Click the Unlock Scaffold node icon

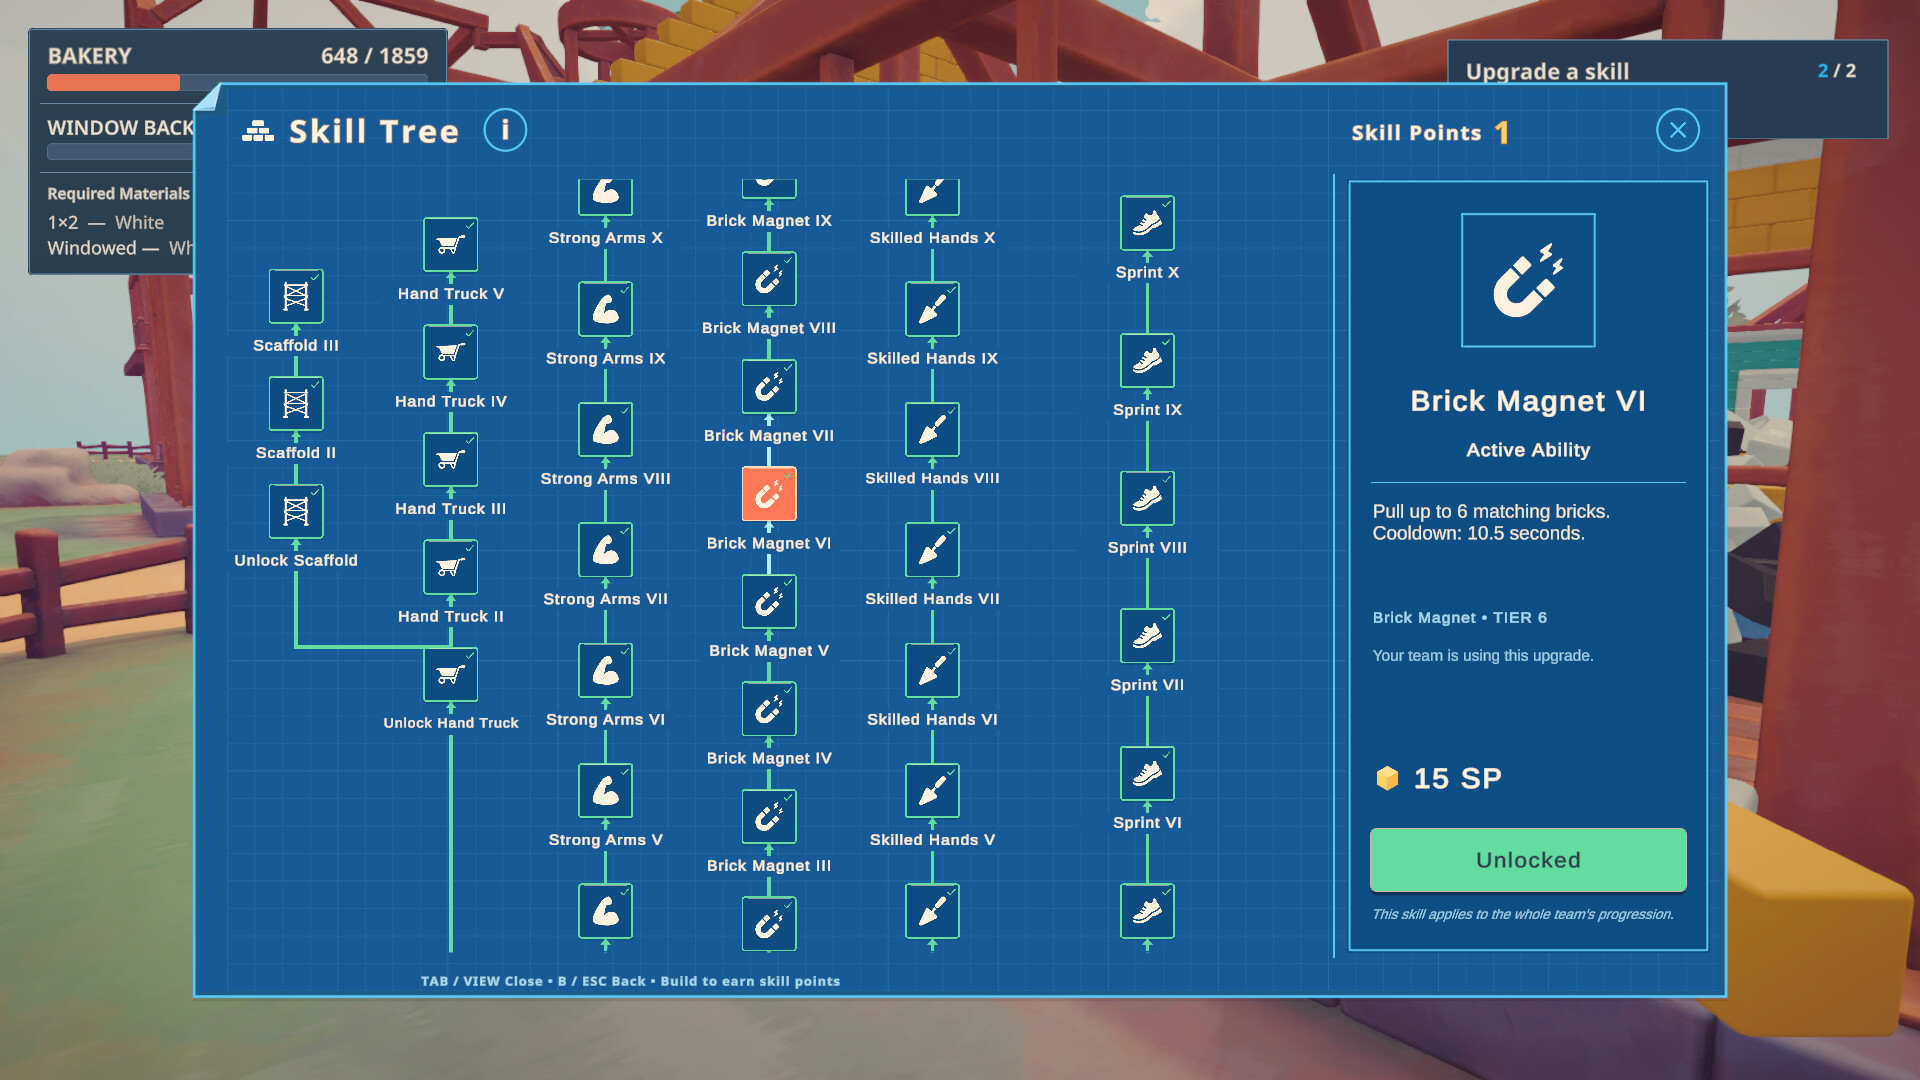(296, 511)
